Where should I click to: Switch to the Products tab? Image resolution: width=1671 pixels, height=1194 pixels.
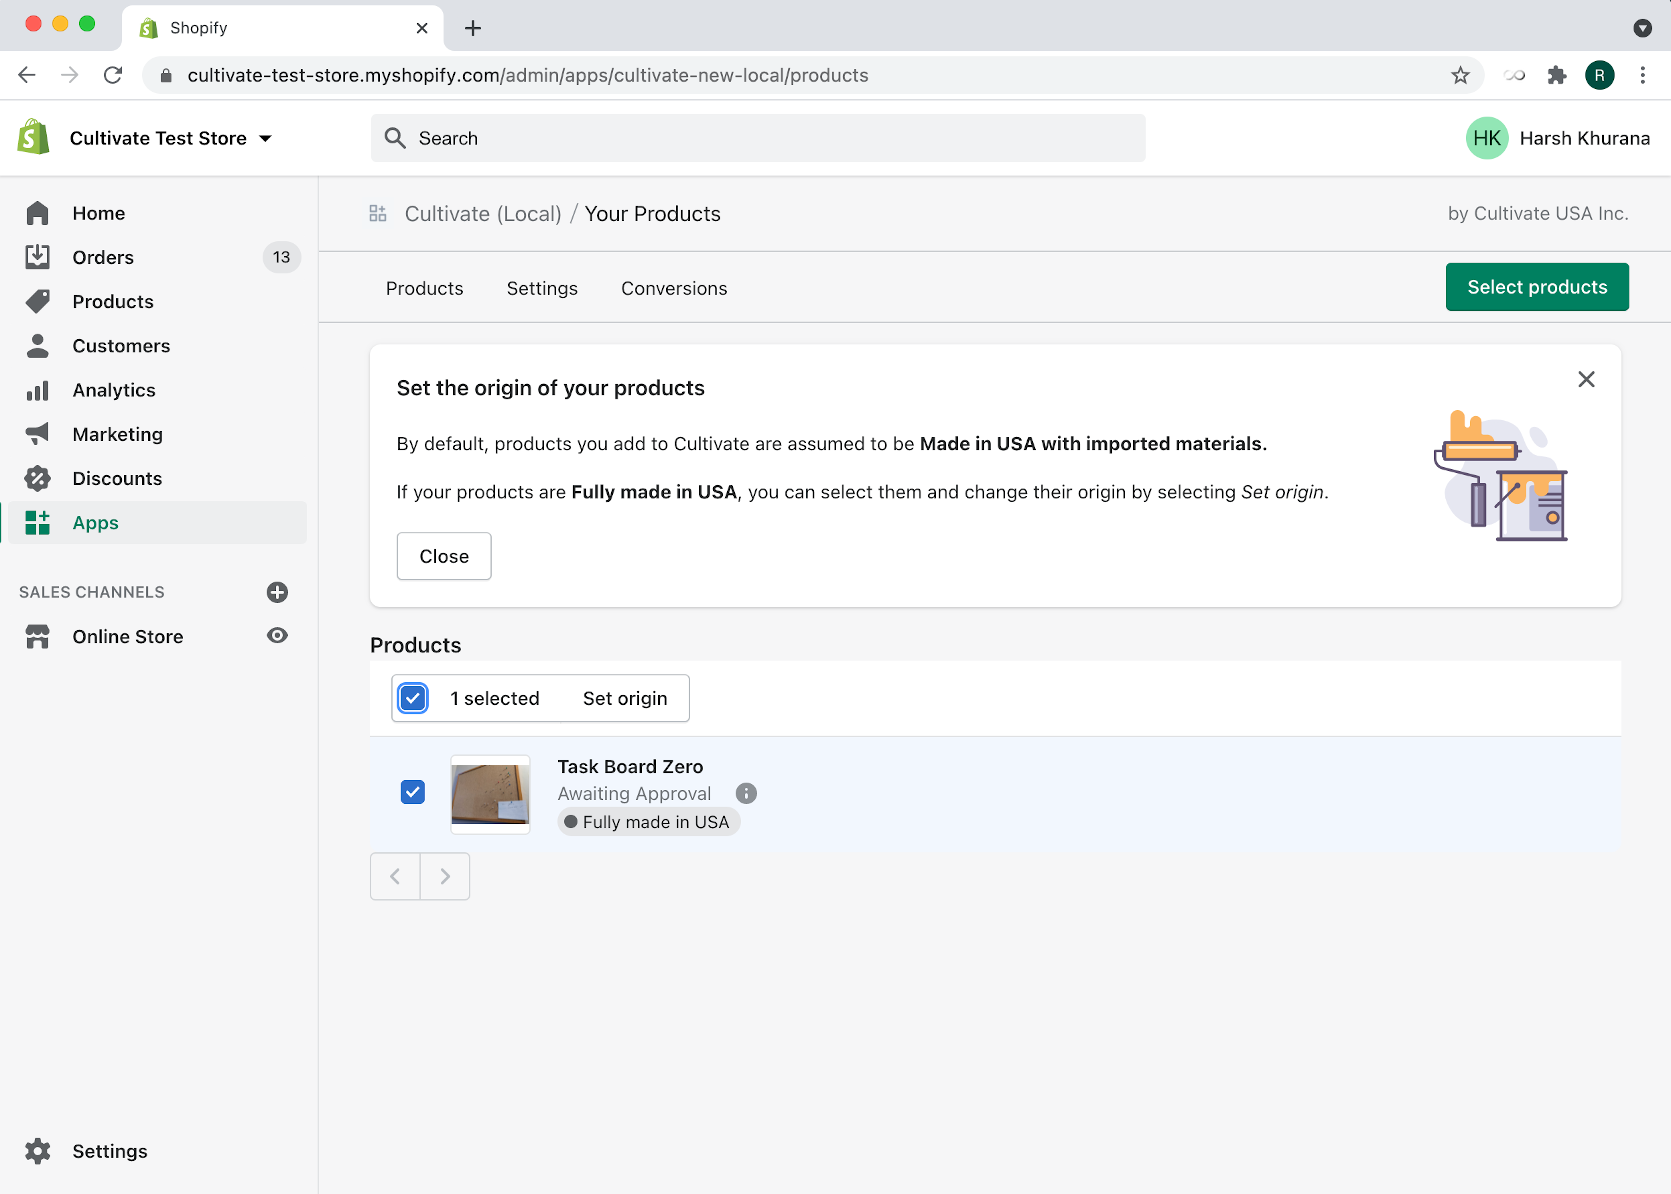click(425, 288)
